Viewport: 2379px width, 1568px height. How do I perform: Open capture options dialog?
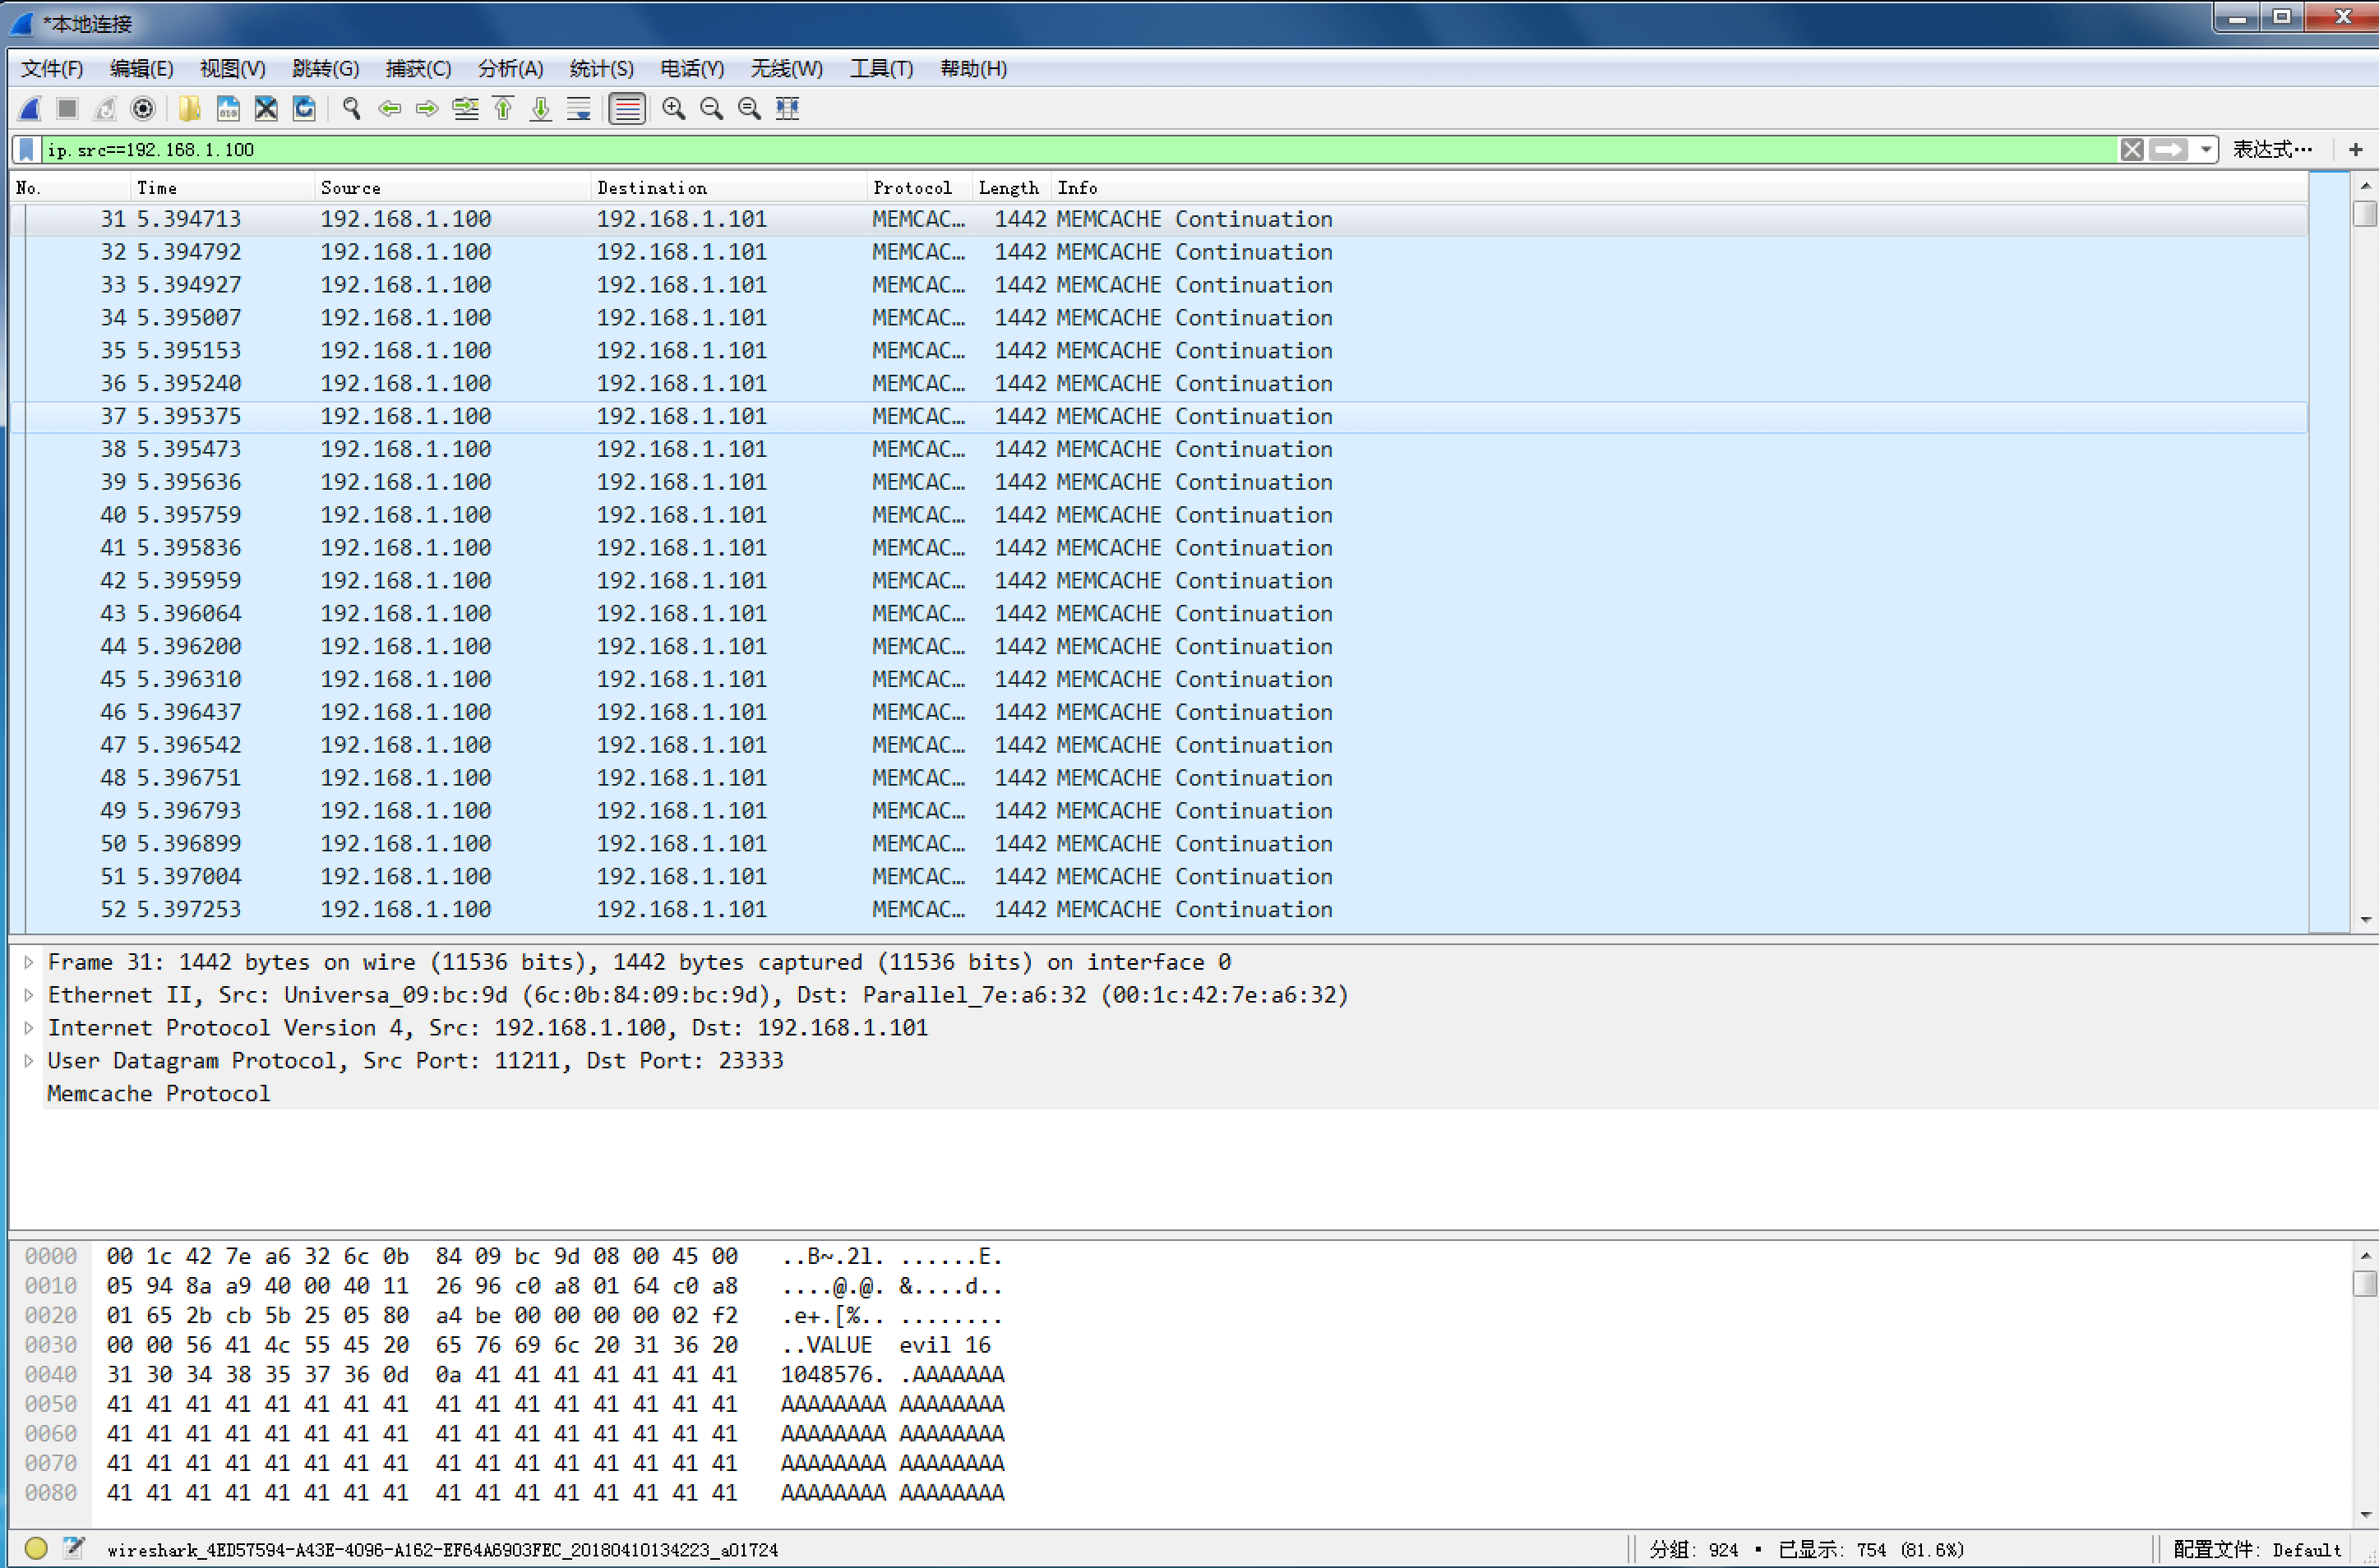pyautogui.click(x=143, y=109)
